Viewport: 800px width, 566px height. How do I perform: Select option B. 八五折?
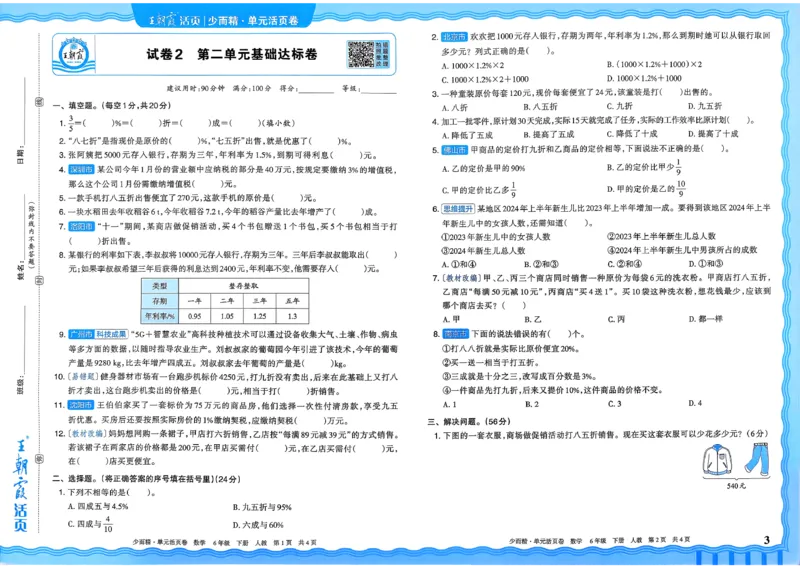click(x=540, y=107)
